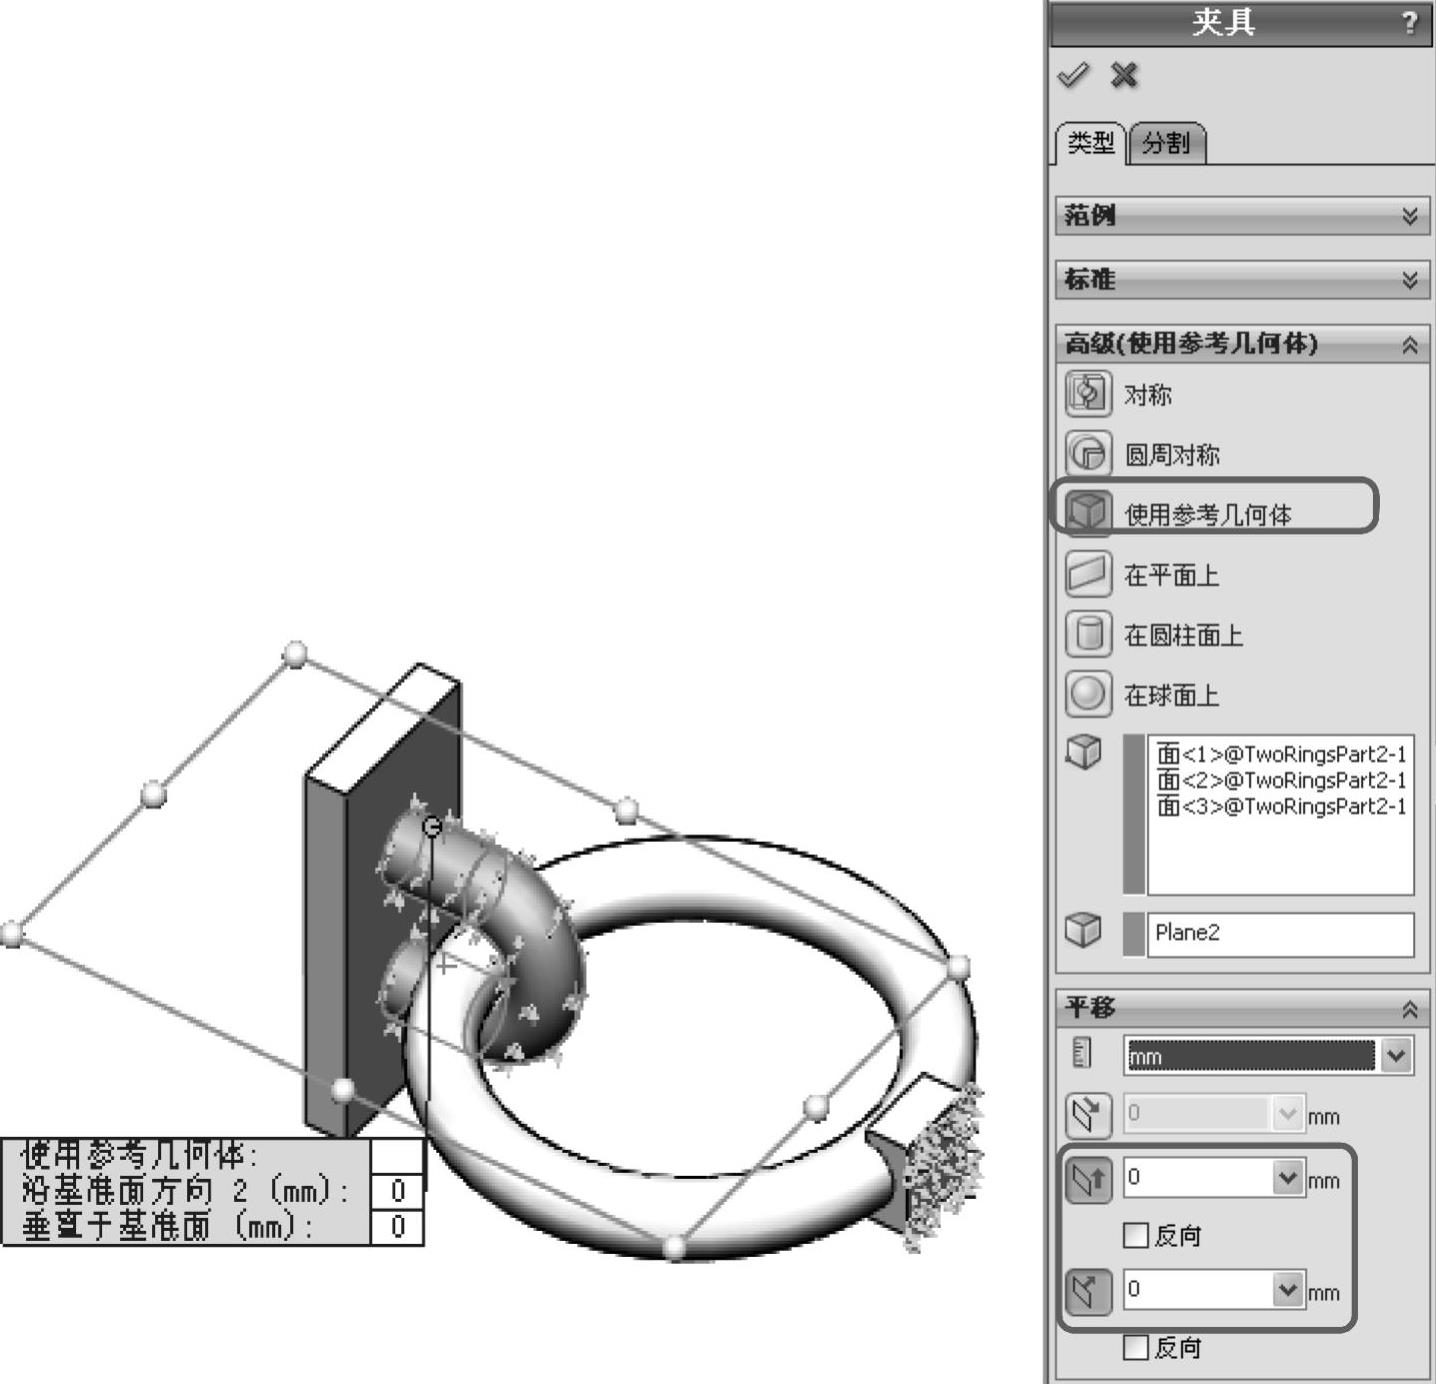Collapse the 平移 translation section
The height and width of the screenshot is (1384, 1436).
pos(1409,1009)
